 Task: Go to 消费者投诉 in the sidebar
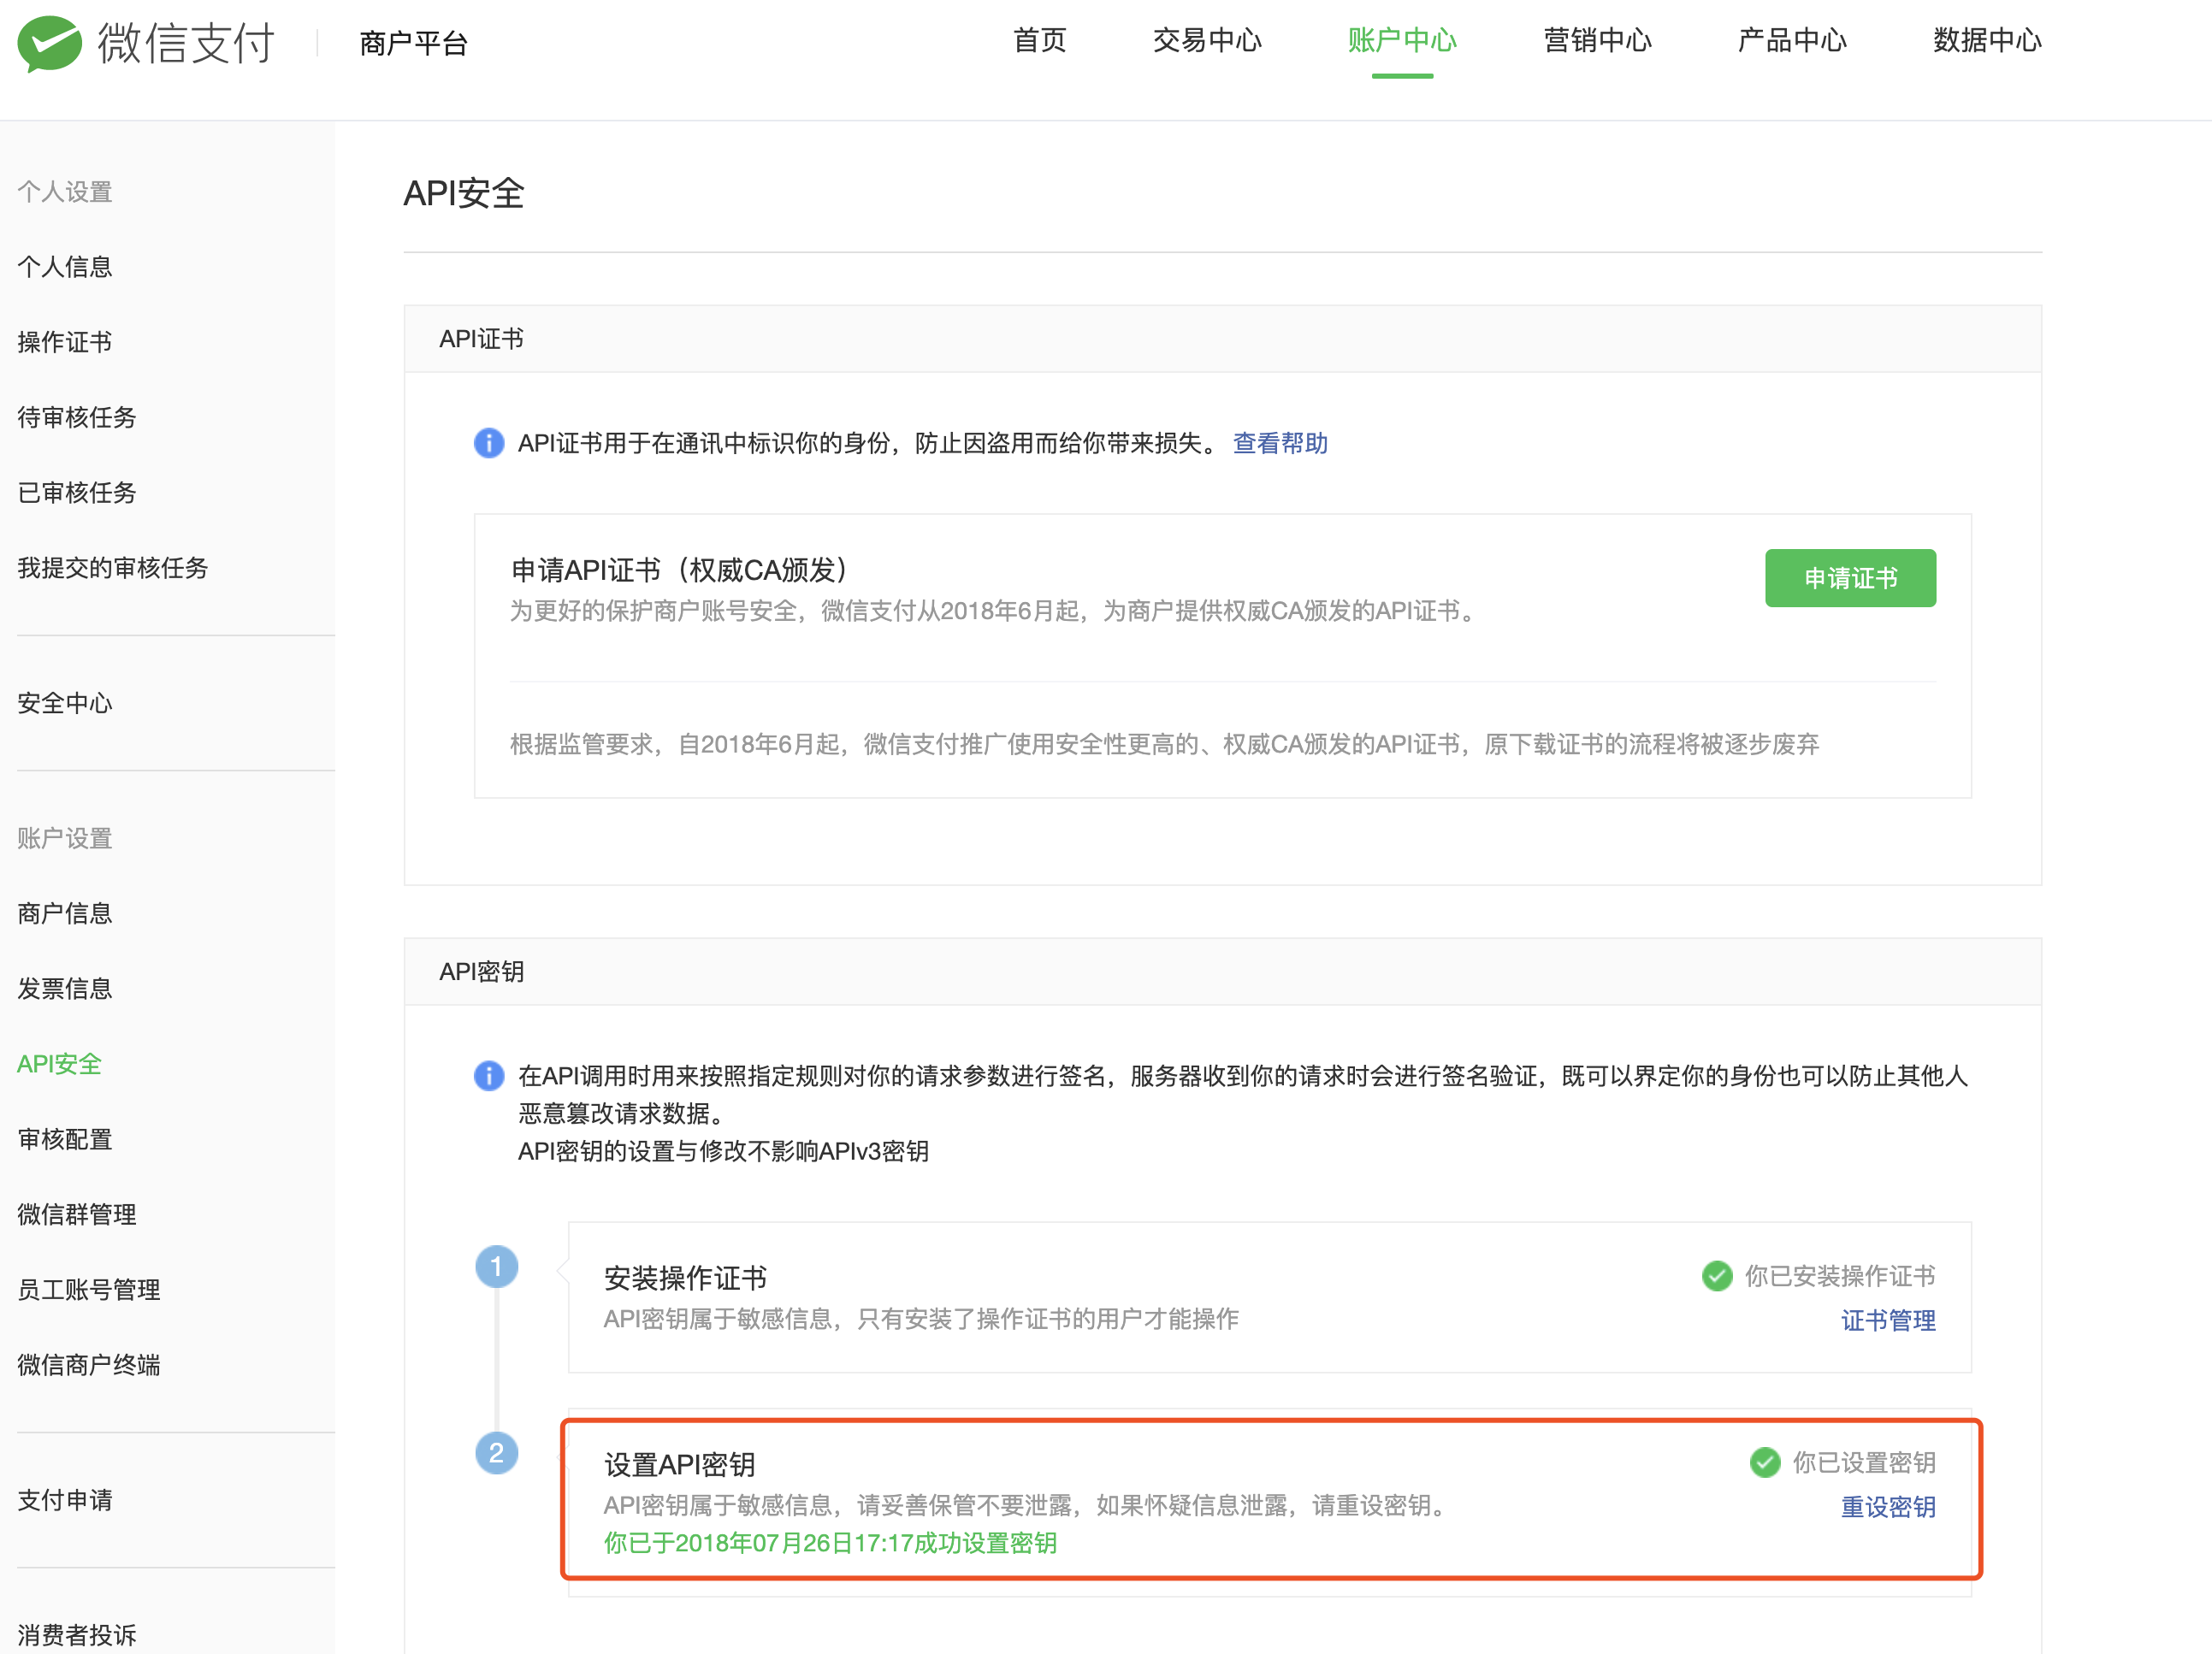[77, 1636]
